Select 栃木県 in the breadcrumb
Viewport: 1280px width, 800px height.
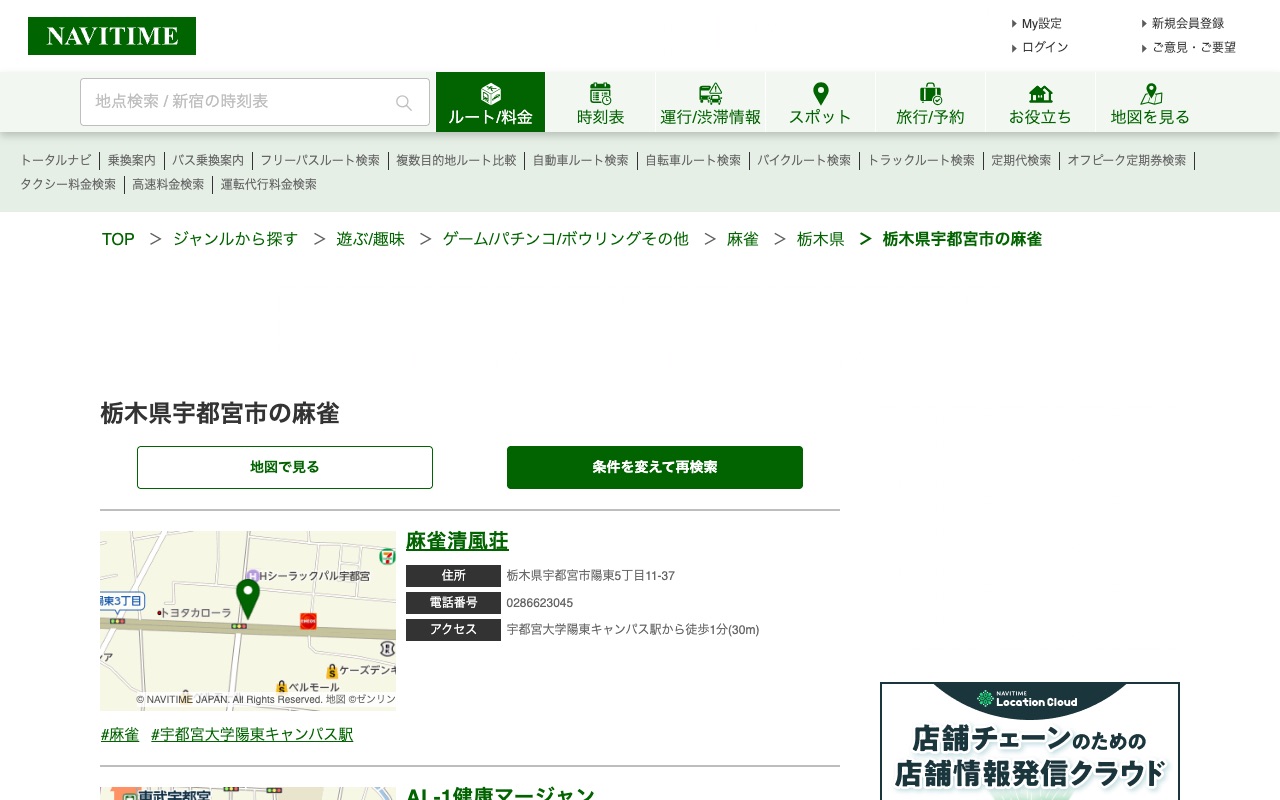(820, 239)
